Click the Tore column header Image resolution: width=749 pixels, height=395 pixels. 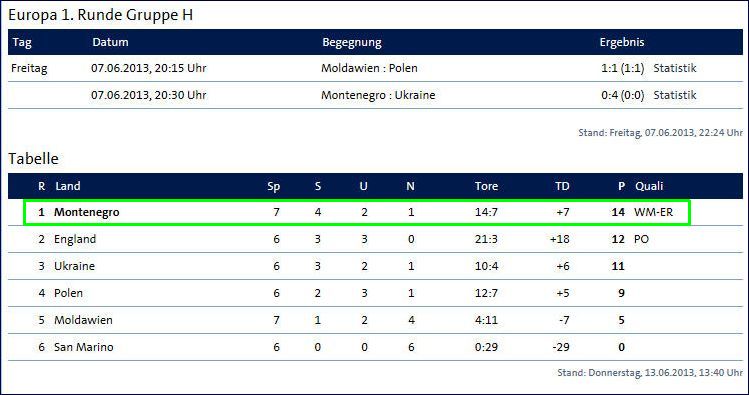(486, 186)
